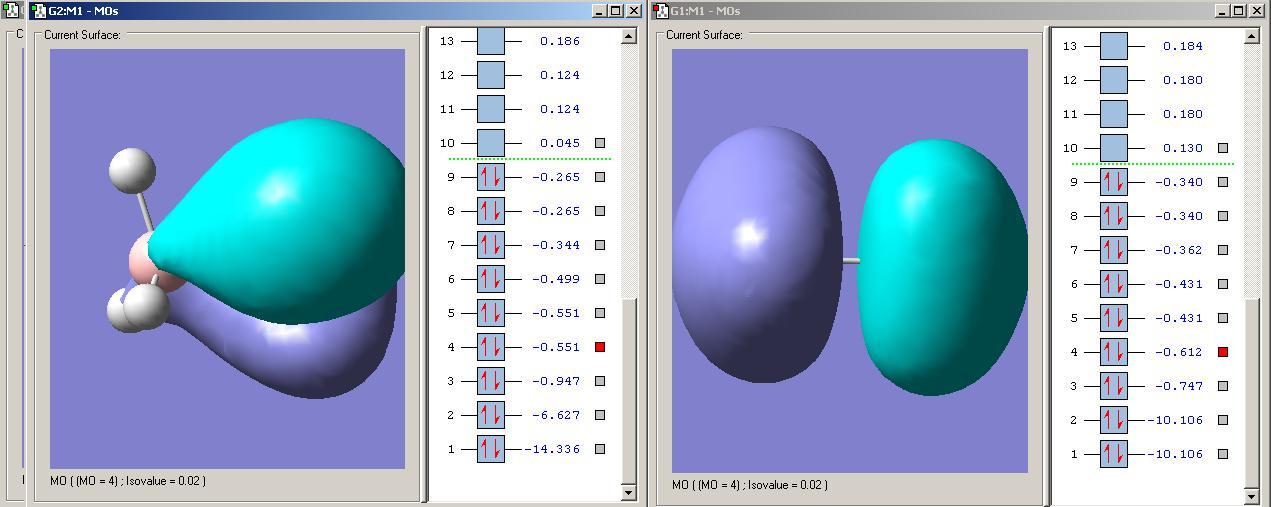Toggle surface square for orbital 6 in G2:M1

click(x=600, y=279)
